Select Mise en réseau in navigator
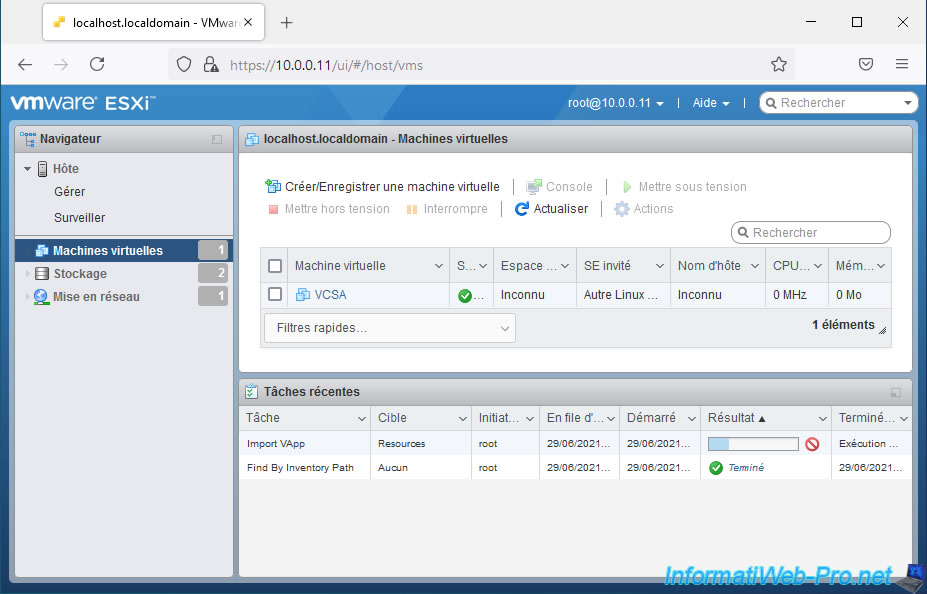Screen dimensions: 927x594 96,297
